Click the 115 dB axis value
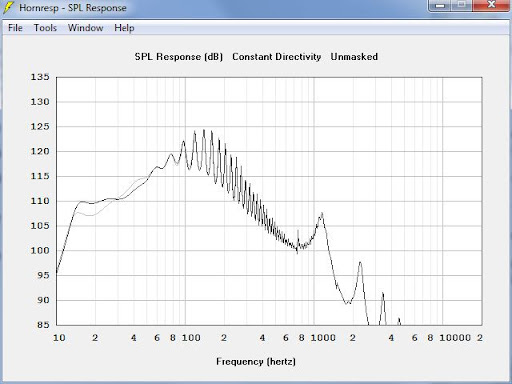Screen dimensions: 512x384 tap(40, 176)
